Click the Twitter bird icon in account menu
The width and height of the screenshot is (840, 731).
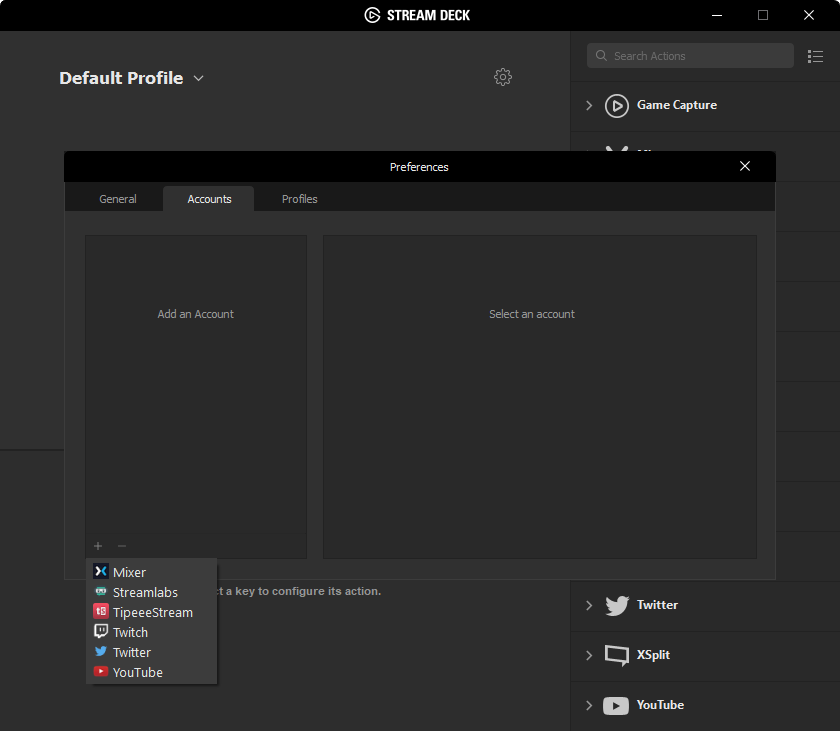pyautogui.click(x=101, y=651)
